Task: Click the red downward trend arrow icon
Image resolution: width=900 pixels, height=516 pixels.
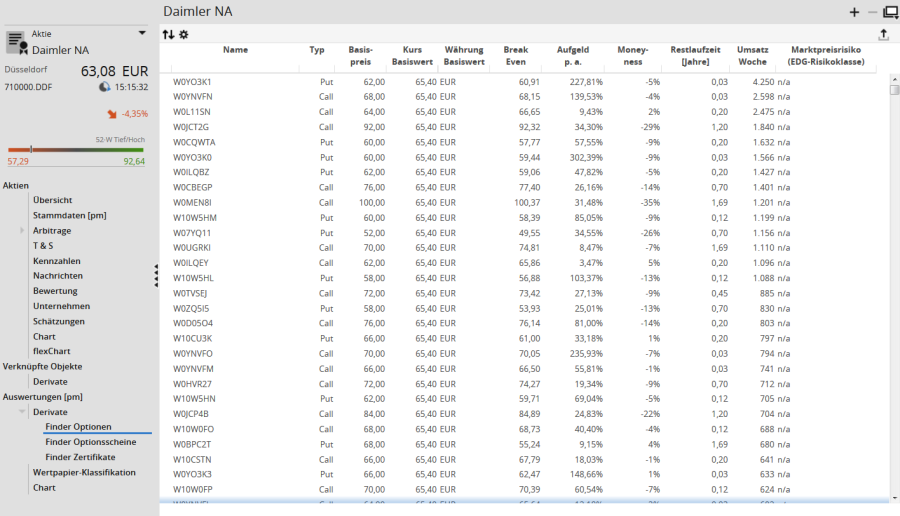Action: point(111,114)
